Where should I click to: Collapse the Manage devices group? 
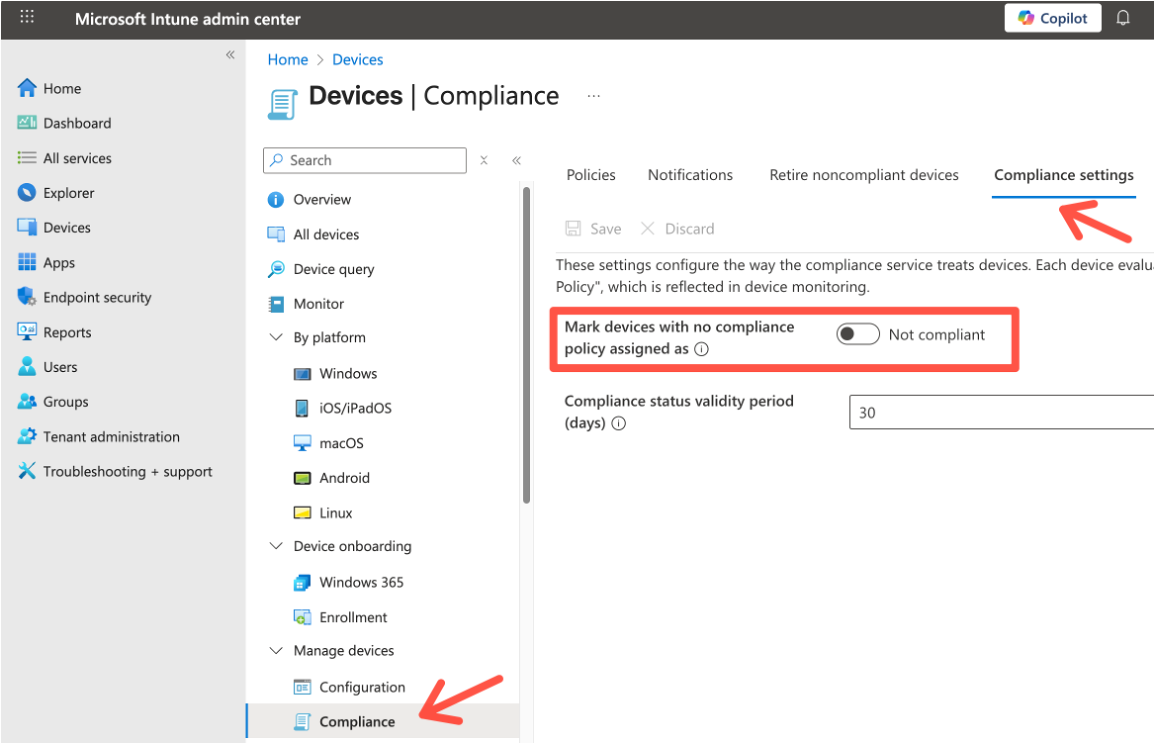[x=276, y=650]
